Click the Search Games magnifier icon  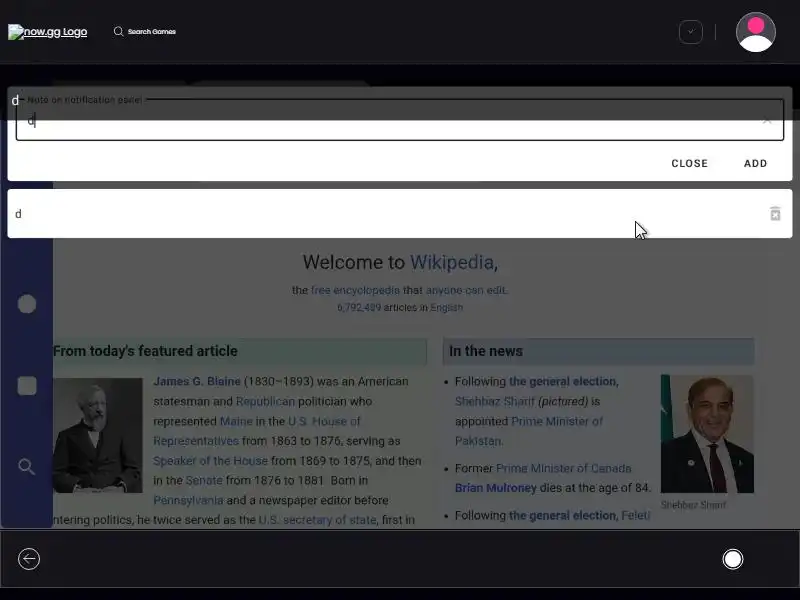(118, 32)
